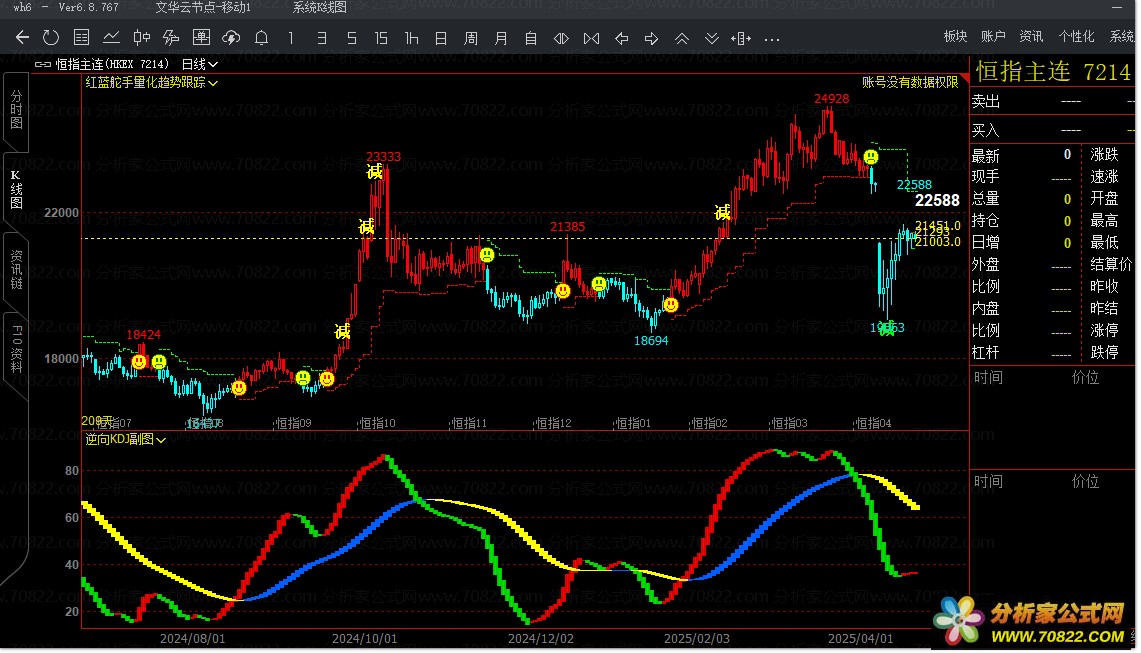
Task: Click the 24928 high price marker
Action: [831, 98]
